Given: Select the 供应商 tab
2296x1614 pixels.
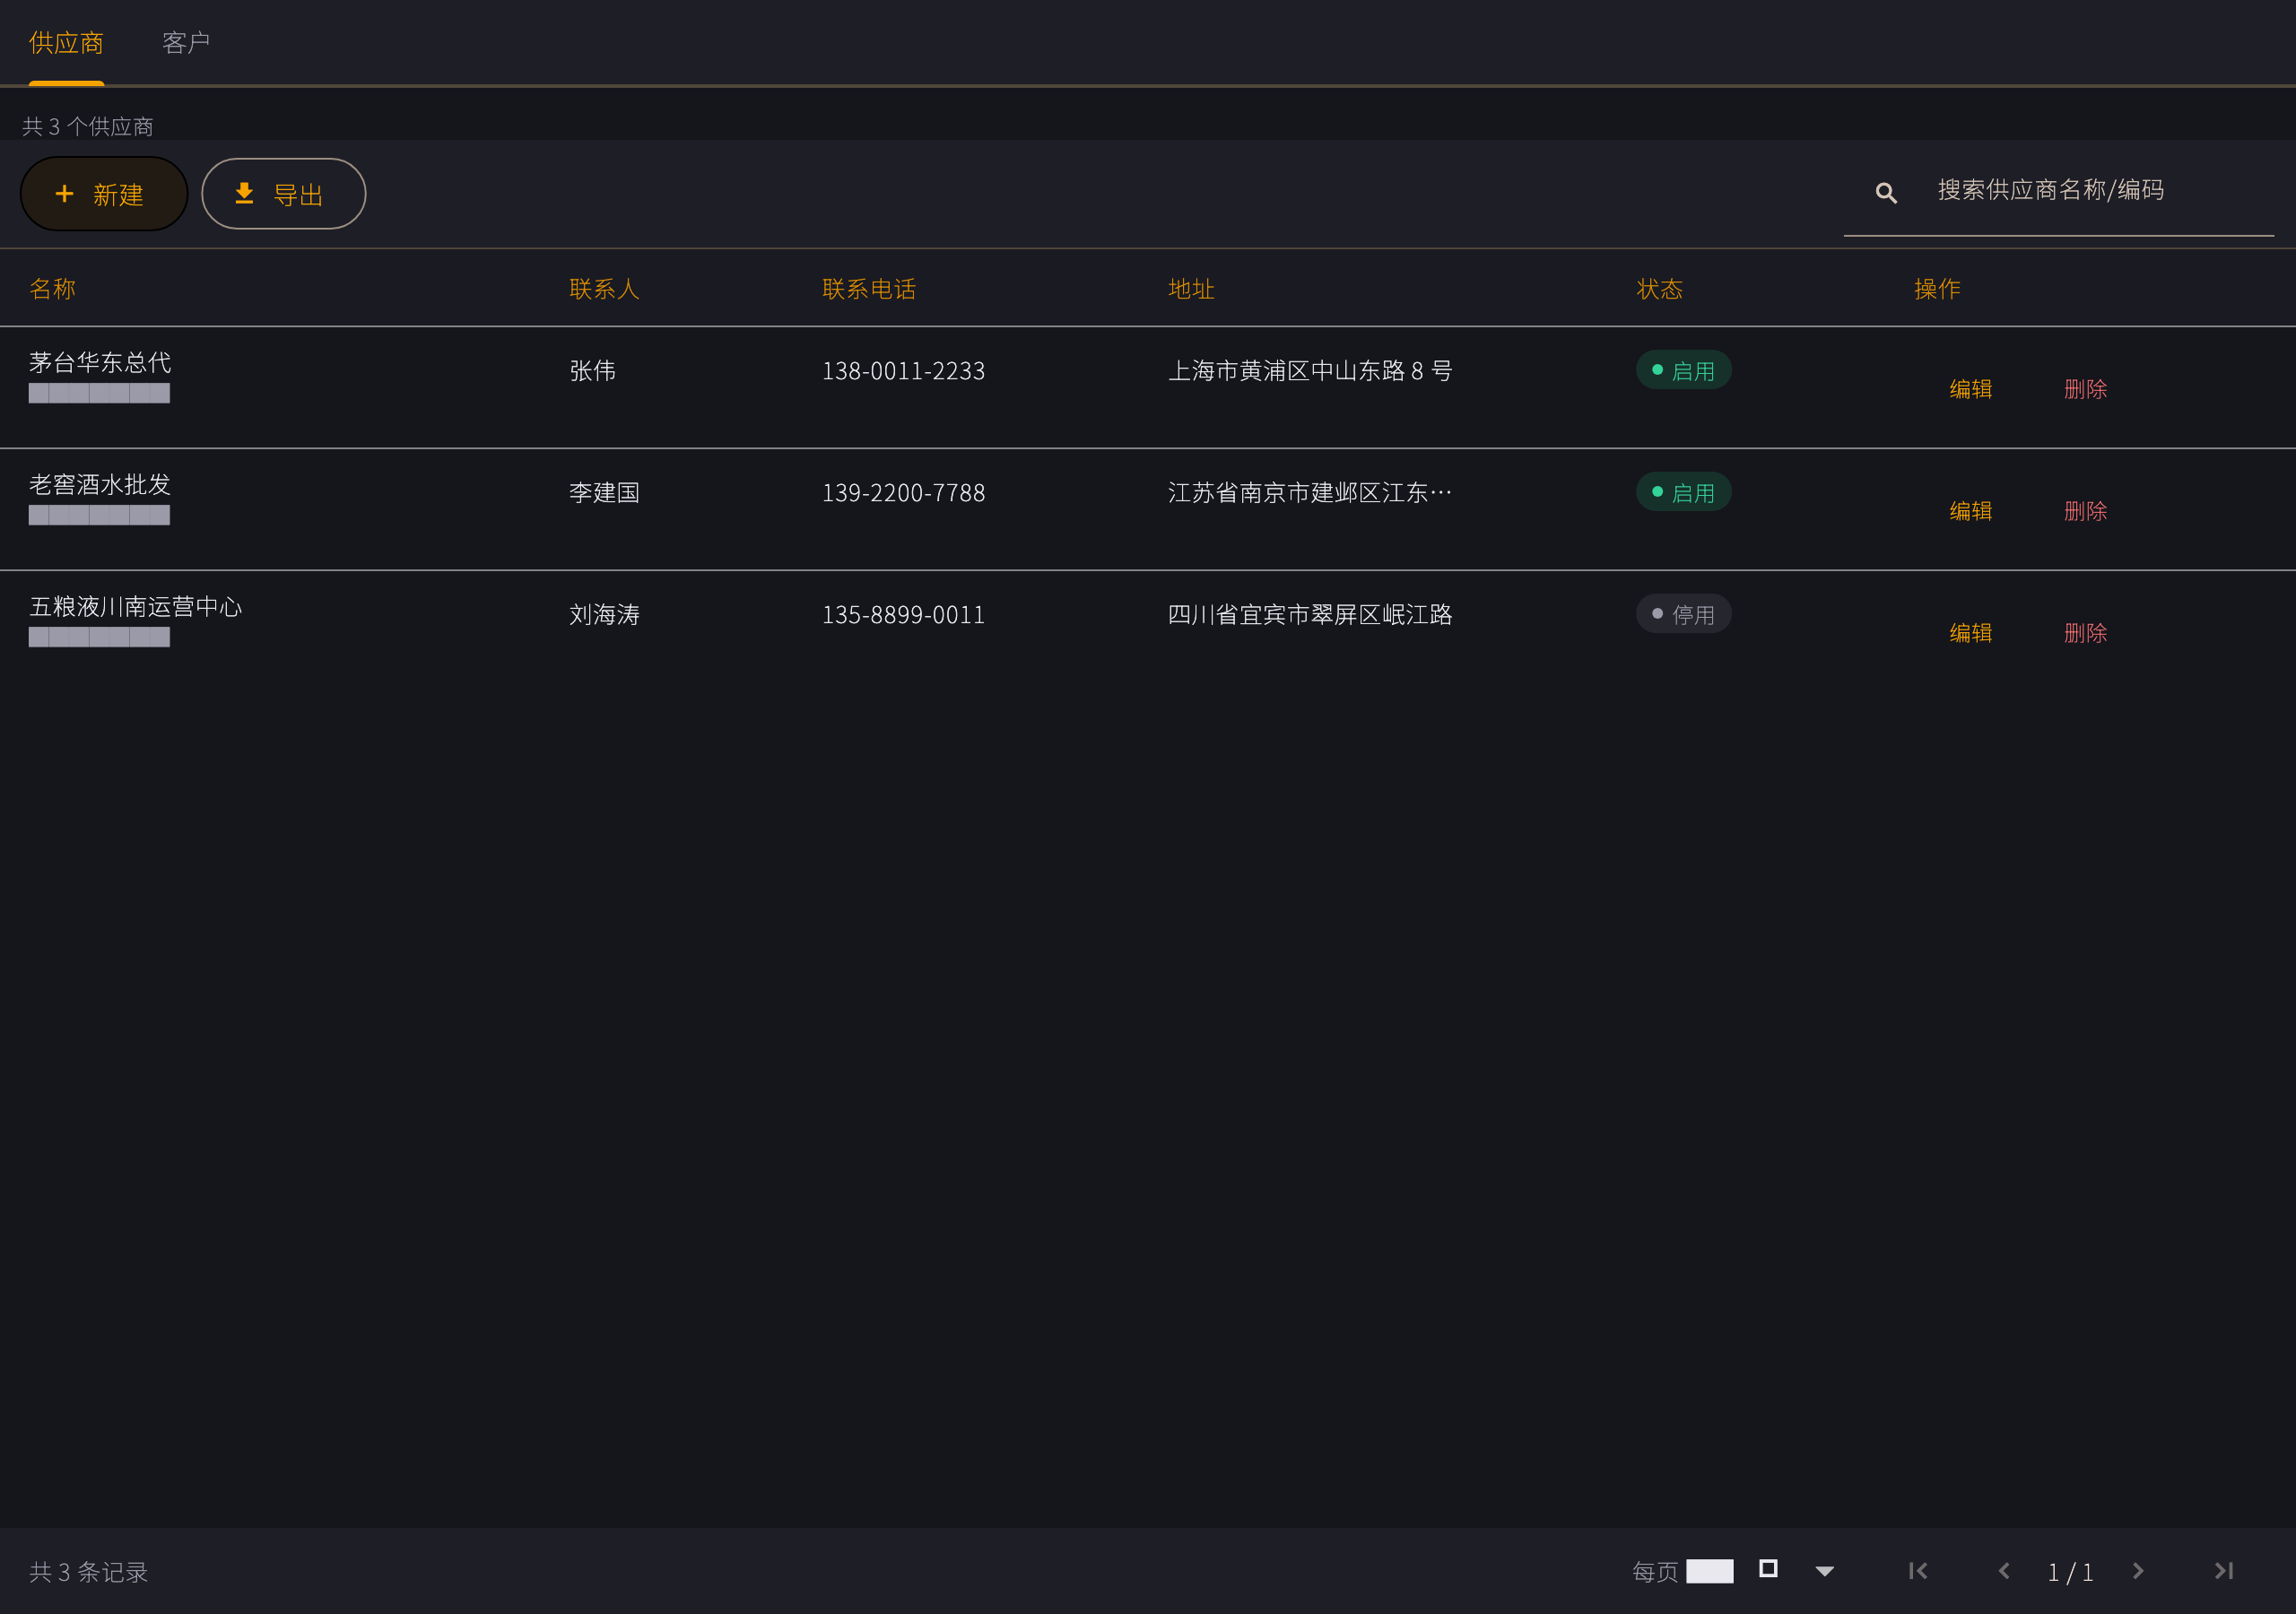Looking at the screenshot, I should tap(66, 43).
